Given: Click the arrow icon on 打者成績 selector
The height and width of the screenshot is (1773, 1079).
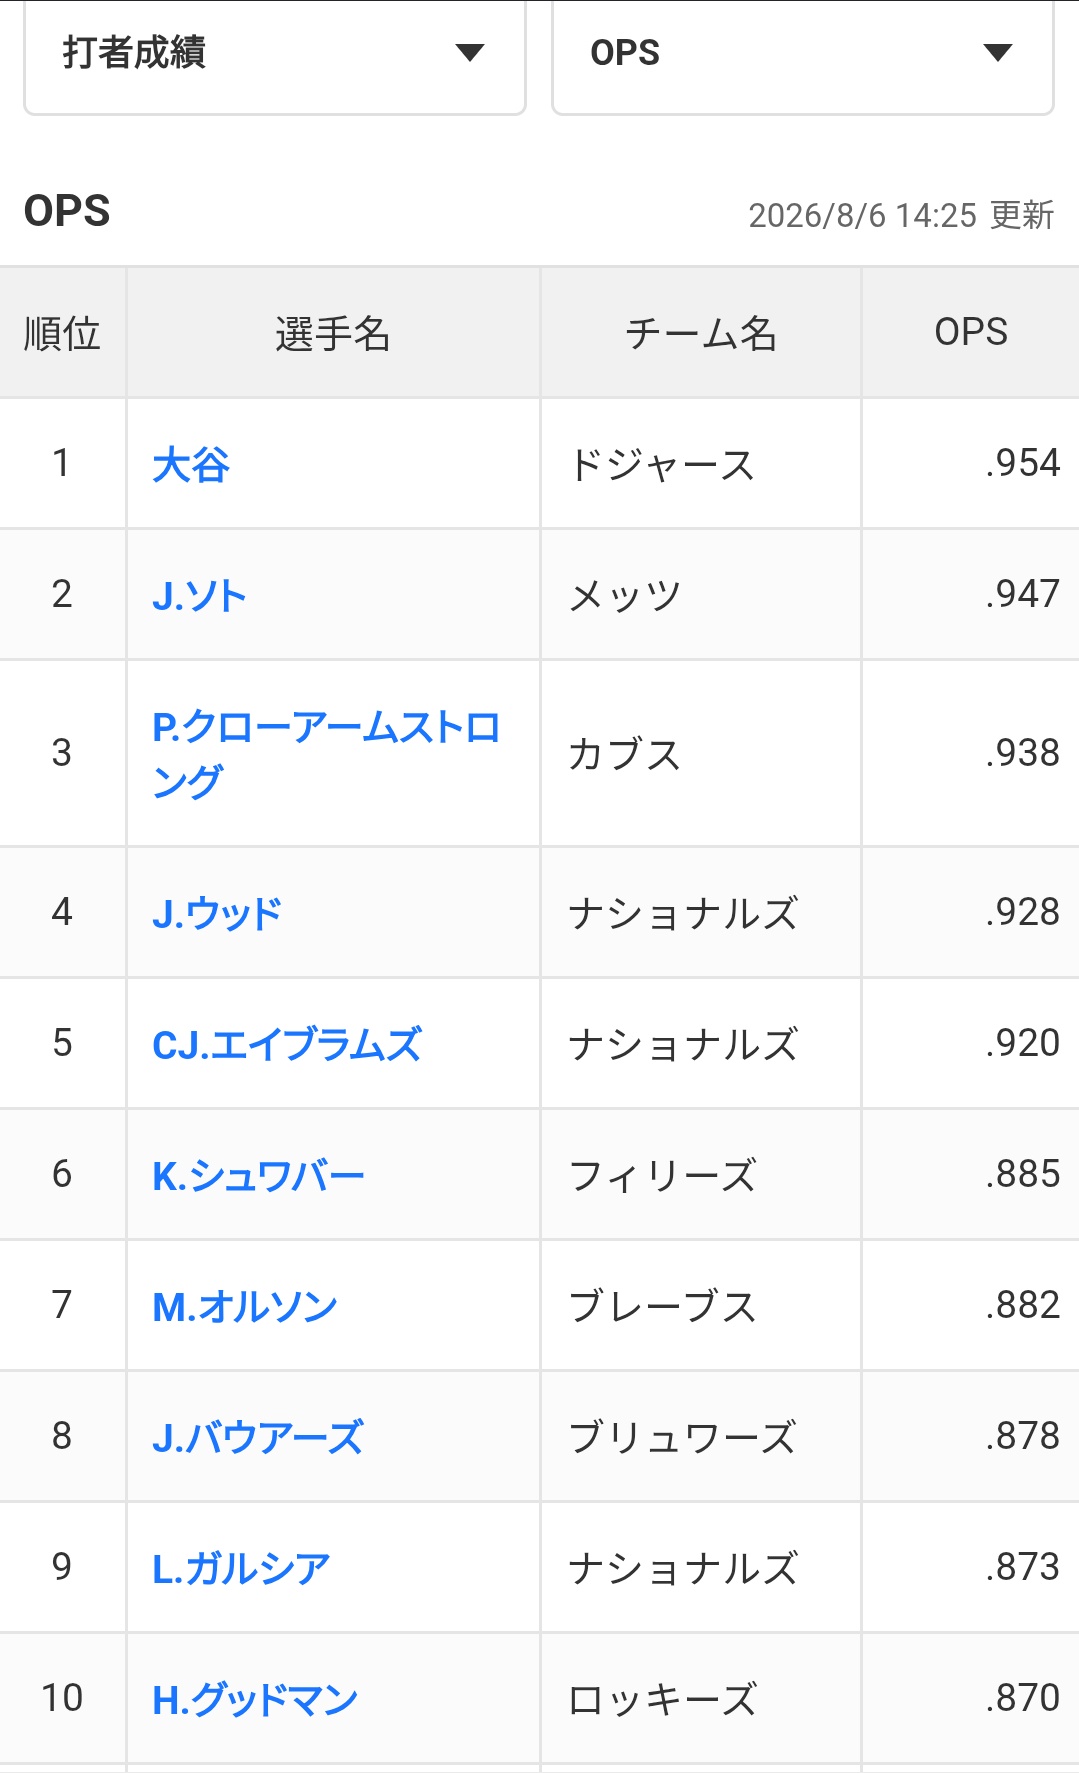Looking at the screenshot, I should [469, 52].
